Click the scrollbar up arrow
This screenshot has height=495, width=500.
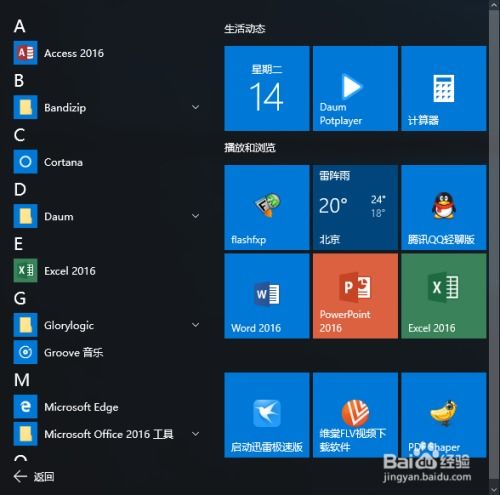point(494,5)
